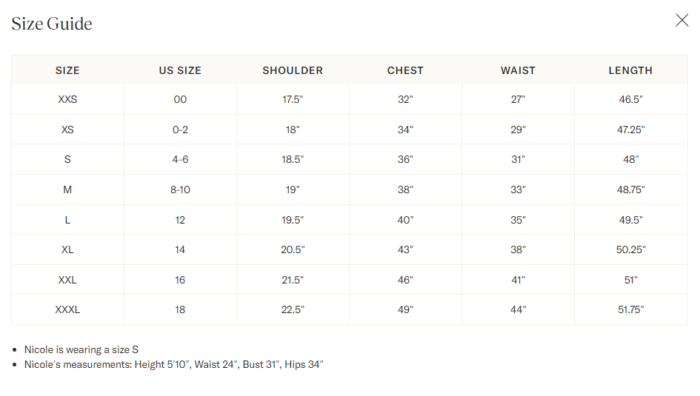Click the 20.5" shoulder measurement cell
This screenshot has height=396, width=700.
(292, 250)
